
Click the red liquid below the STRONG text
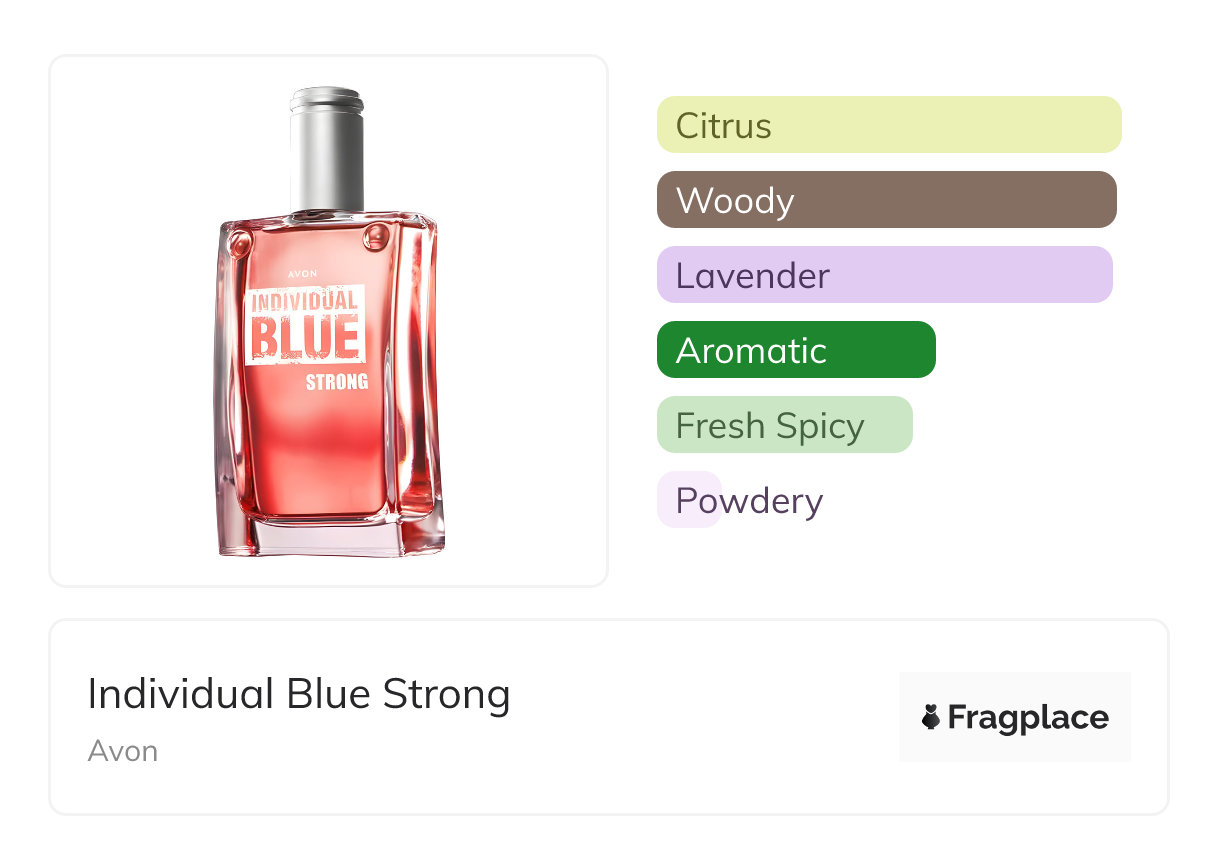pos(320,450)
